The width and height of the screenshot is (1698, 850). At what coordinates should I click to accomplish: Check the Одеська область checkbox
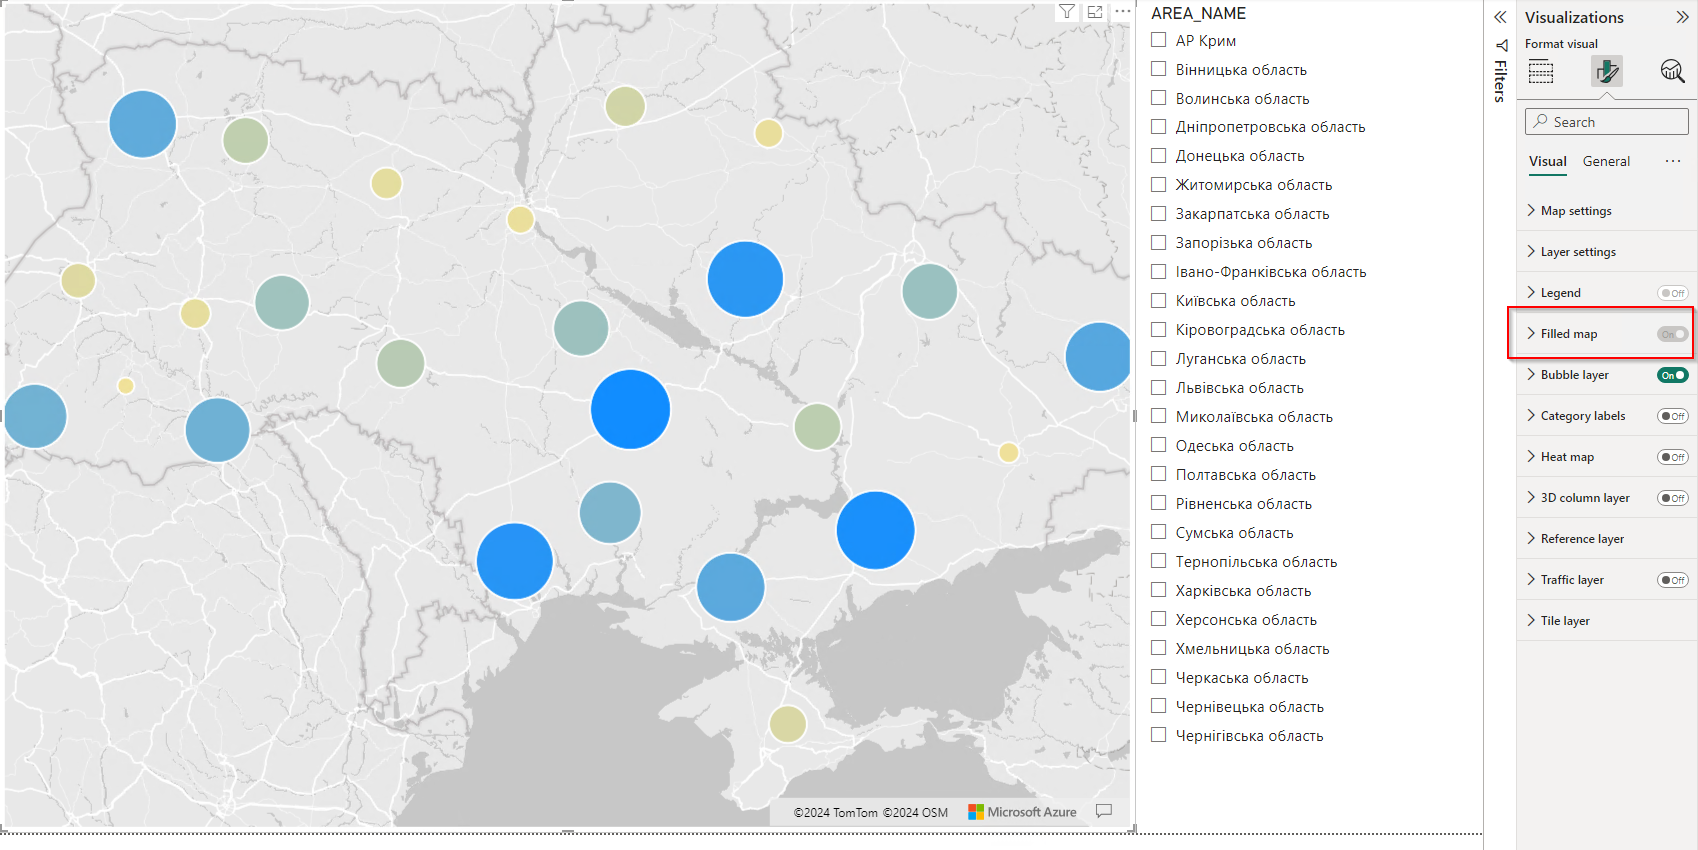(x=1158, y=445)
